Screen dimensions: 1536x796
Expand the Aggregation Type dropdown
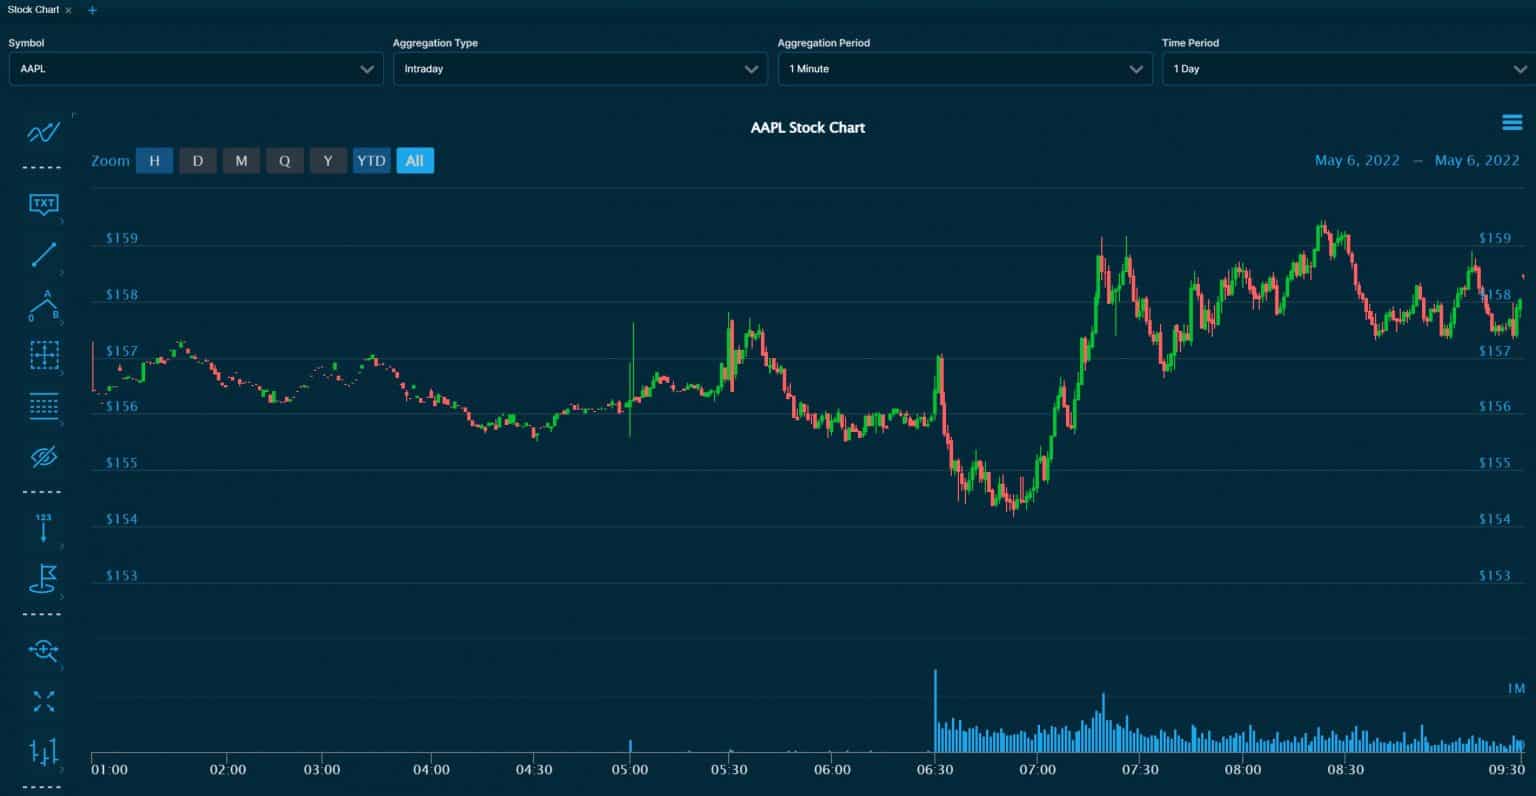(x=580, y=69)
